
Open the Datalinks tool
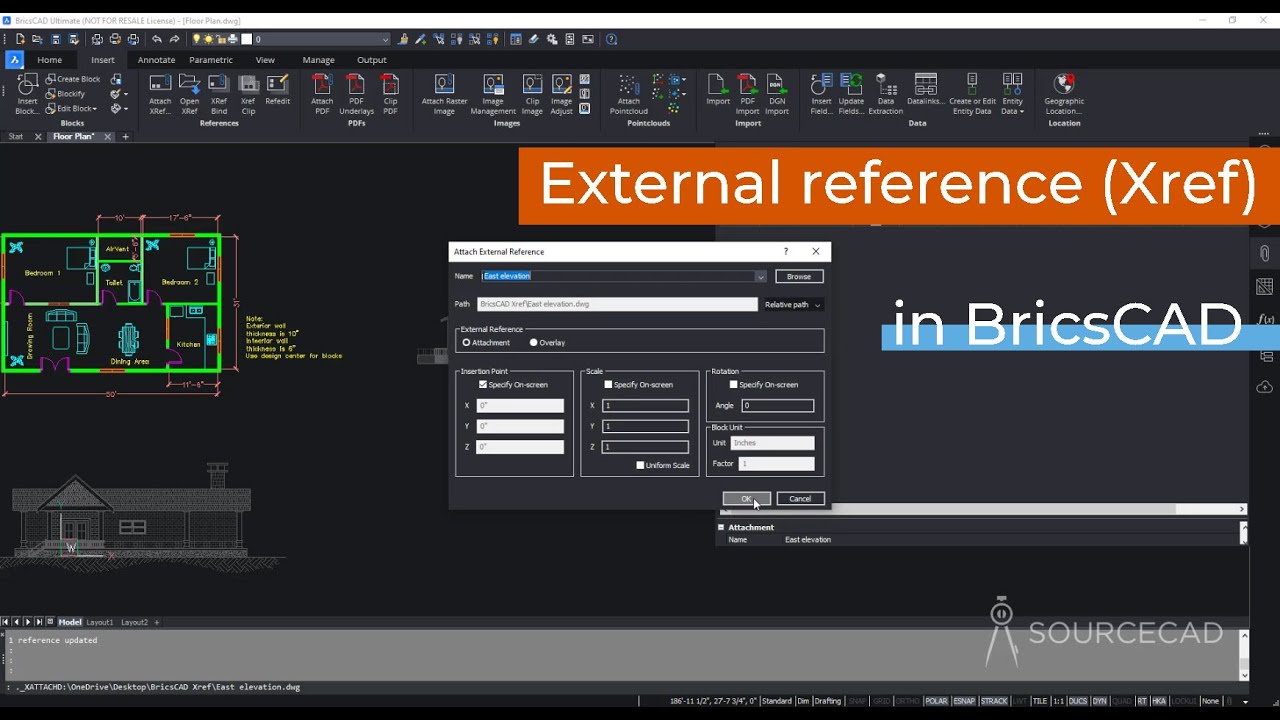pyautogui.click(x=926, y=90)
